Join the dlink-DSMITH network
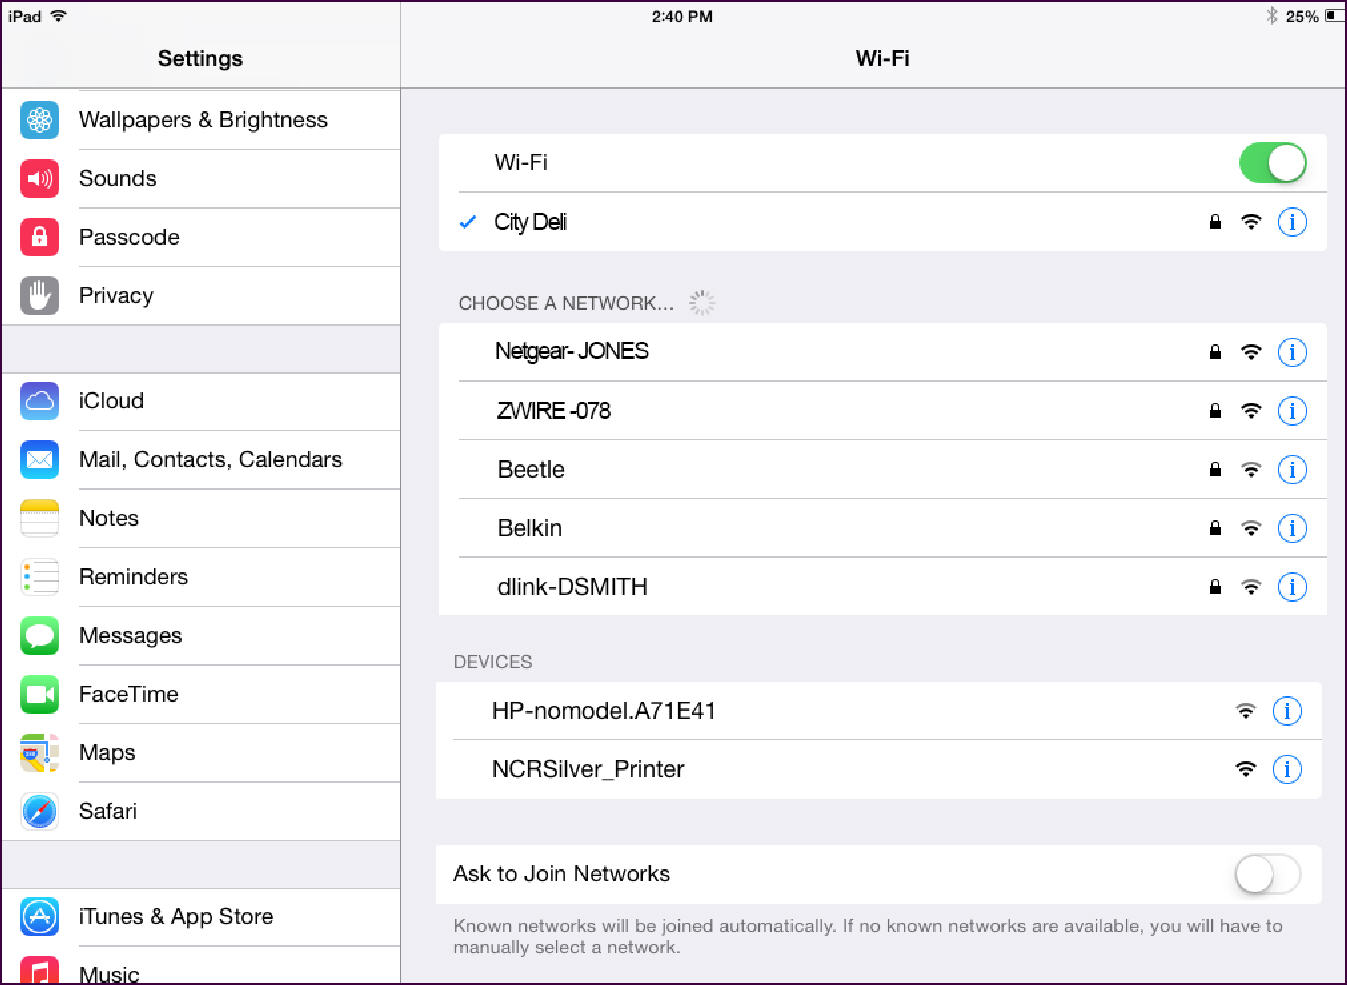 pos(883,587)
